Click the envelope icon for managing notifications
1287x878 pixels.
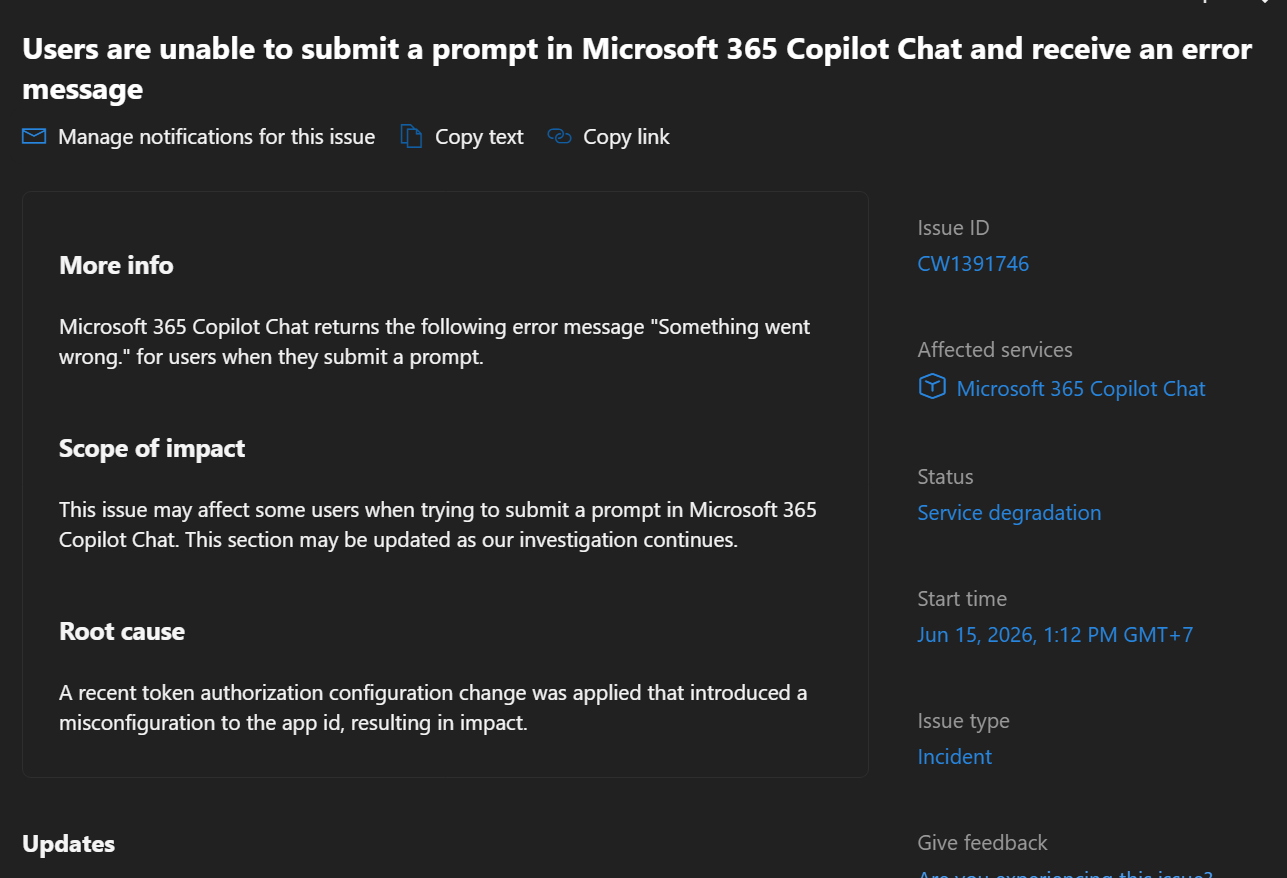pos(34,136)
